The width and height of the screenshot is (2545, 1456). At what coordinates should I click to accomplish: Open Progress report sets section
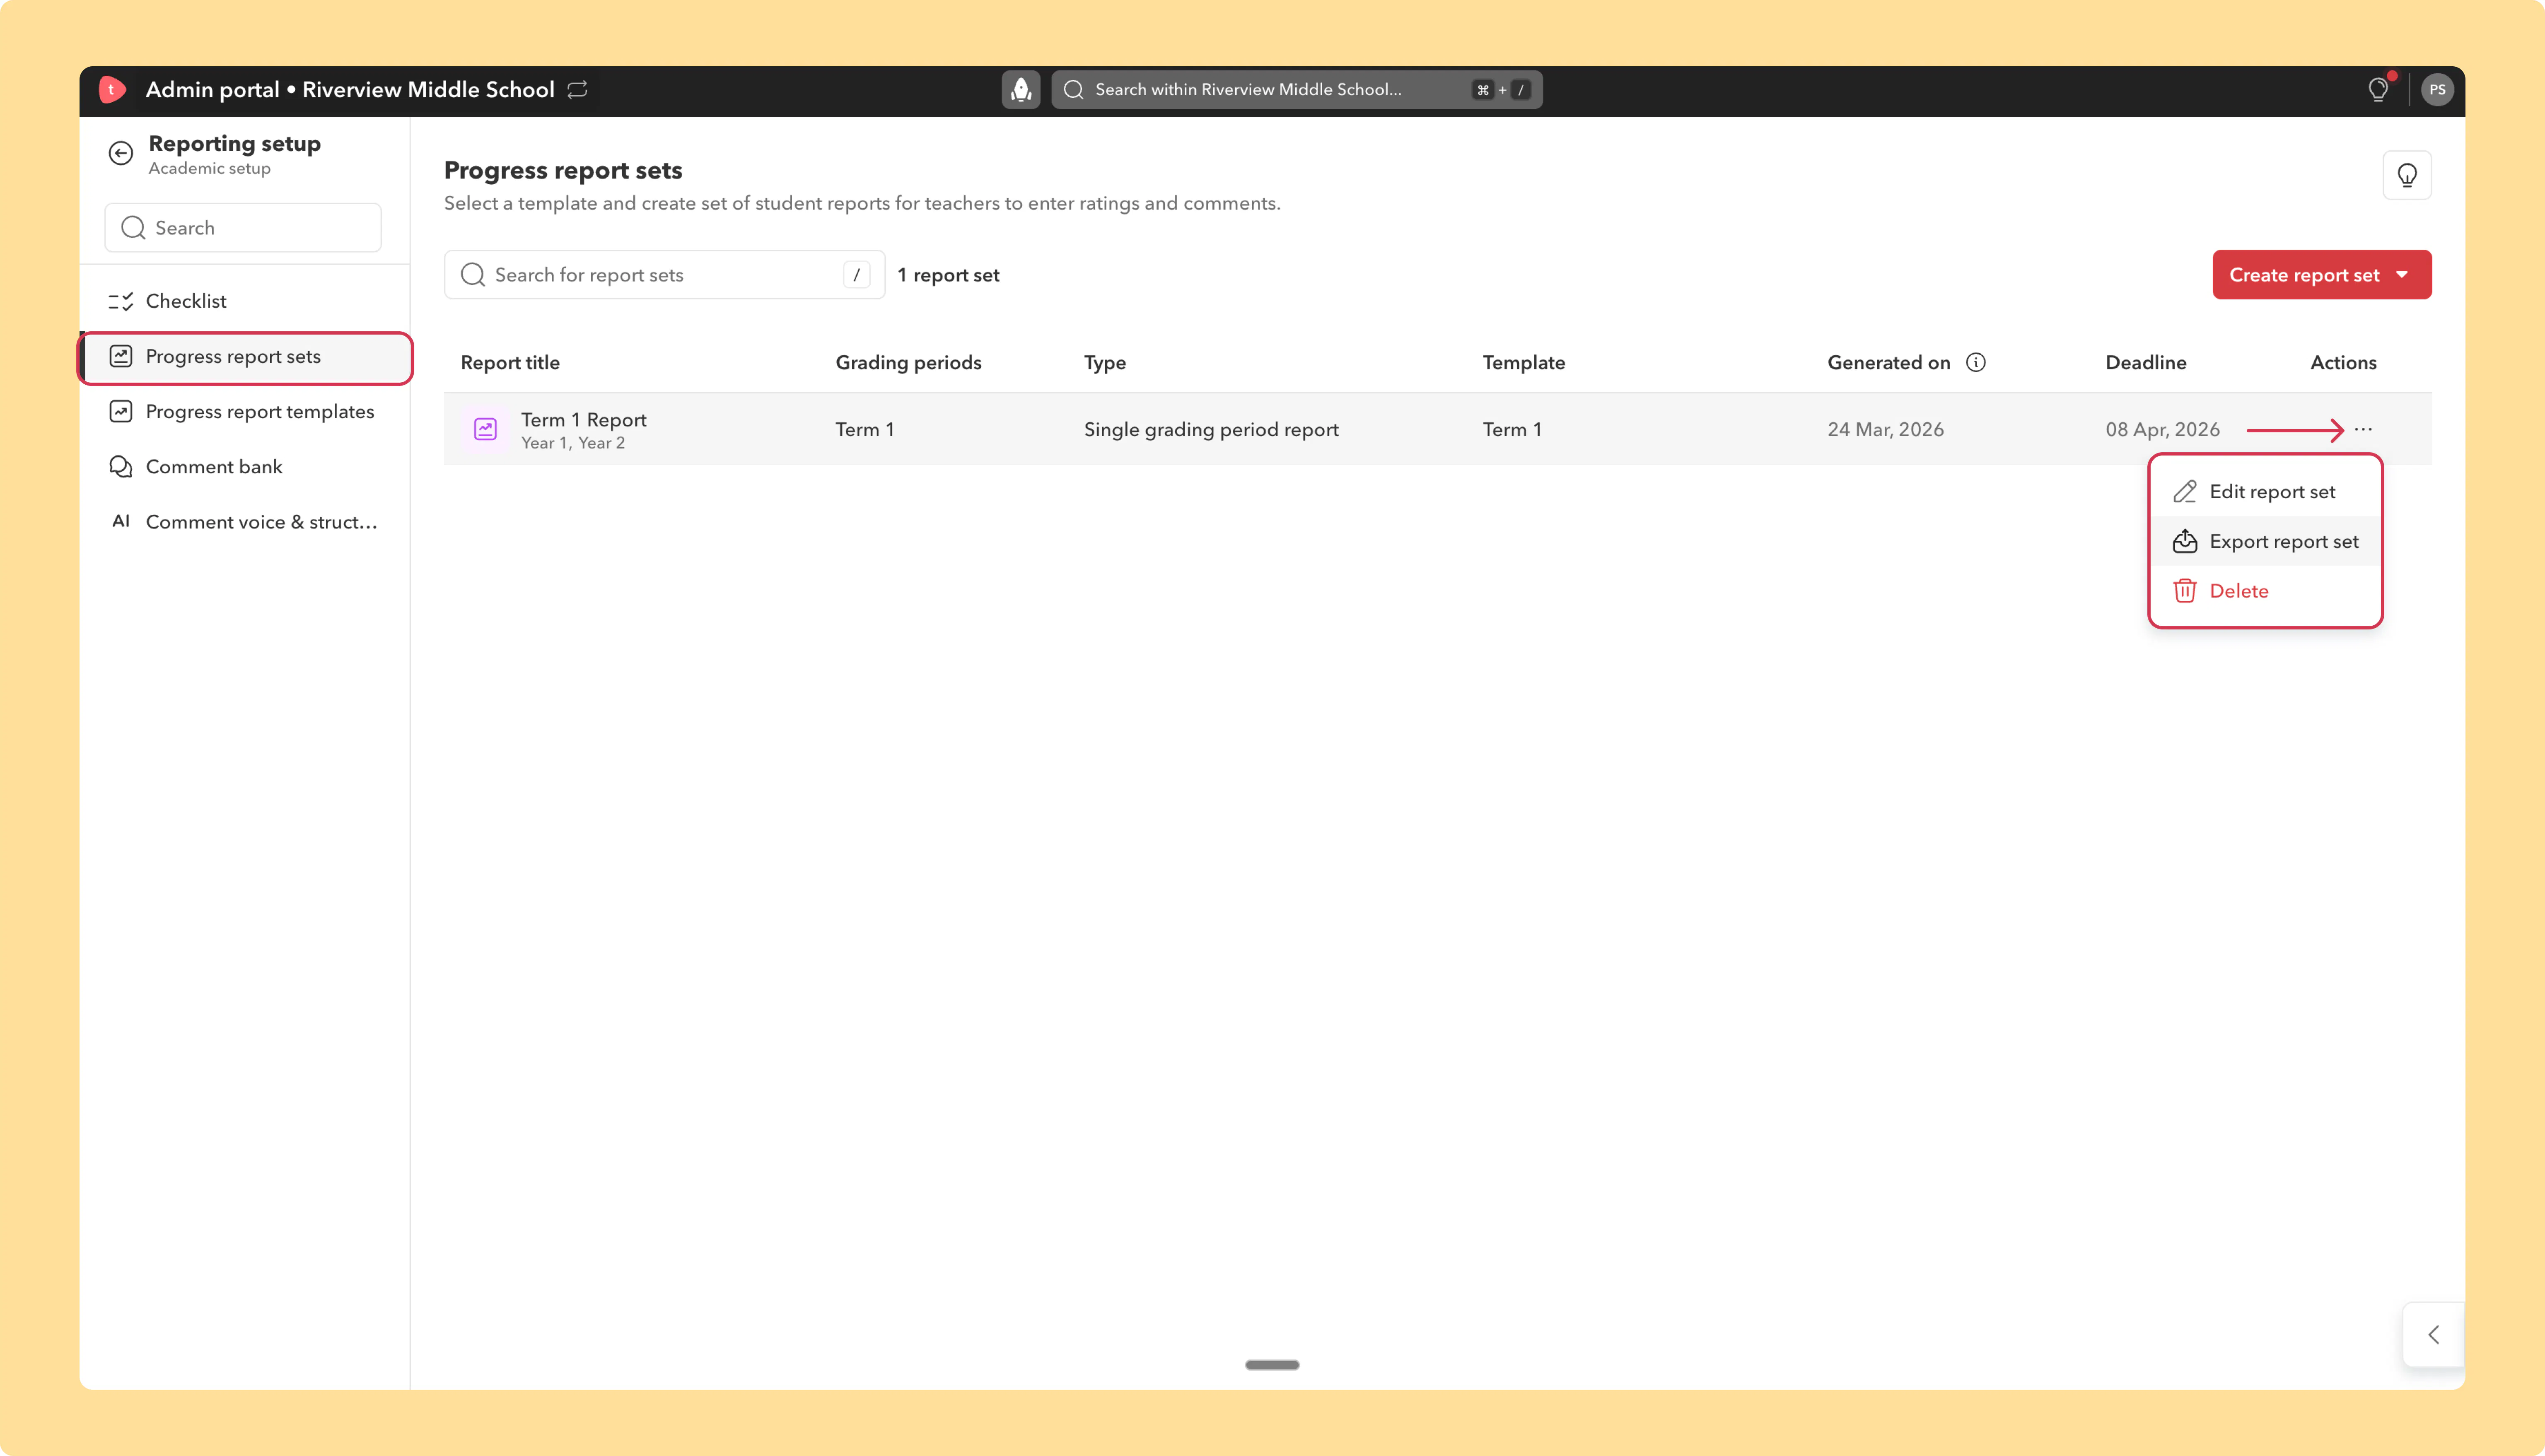click(245, 357)
